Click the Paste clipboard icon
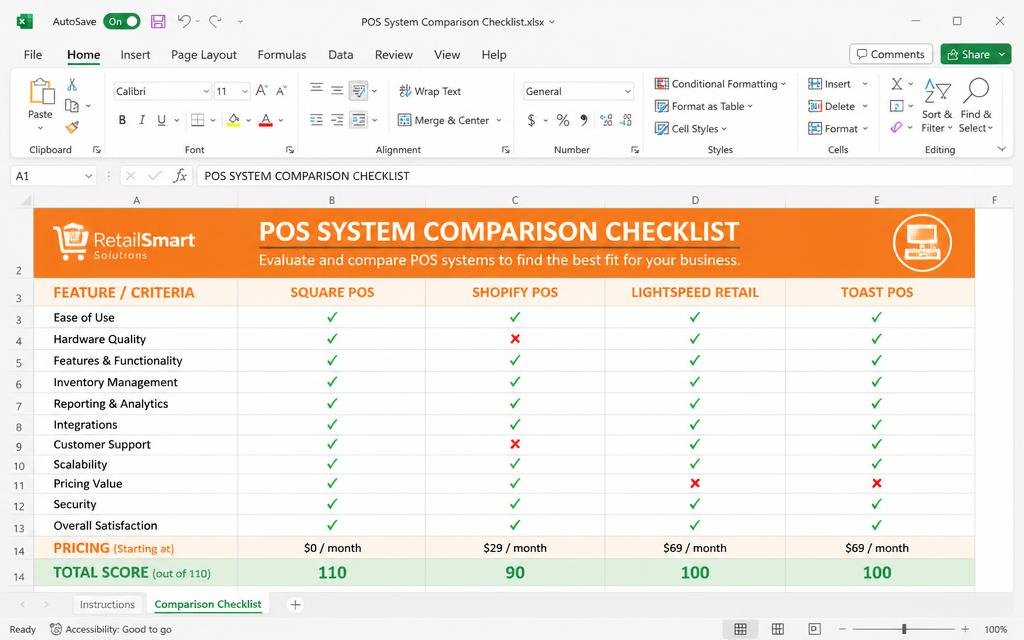 (41, 91)
